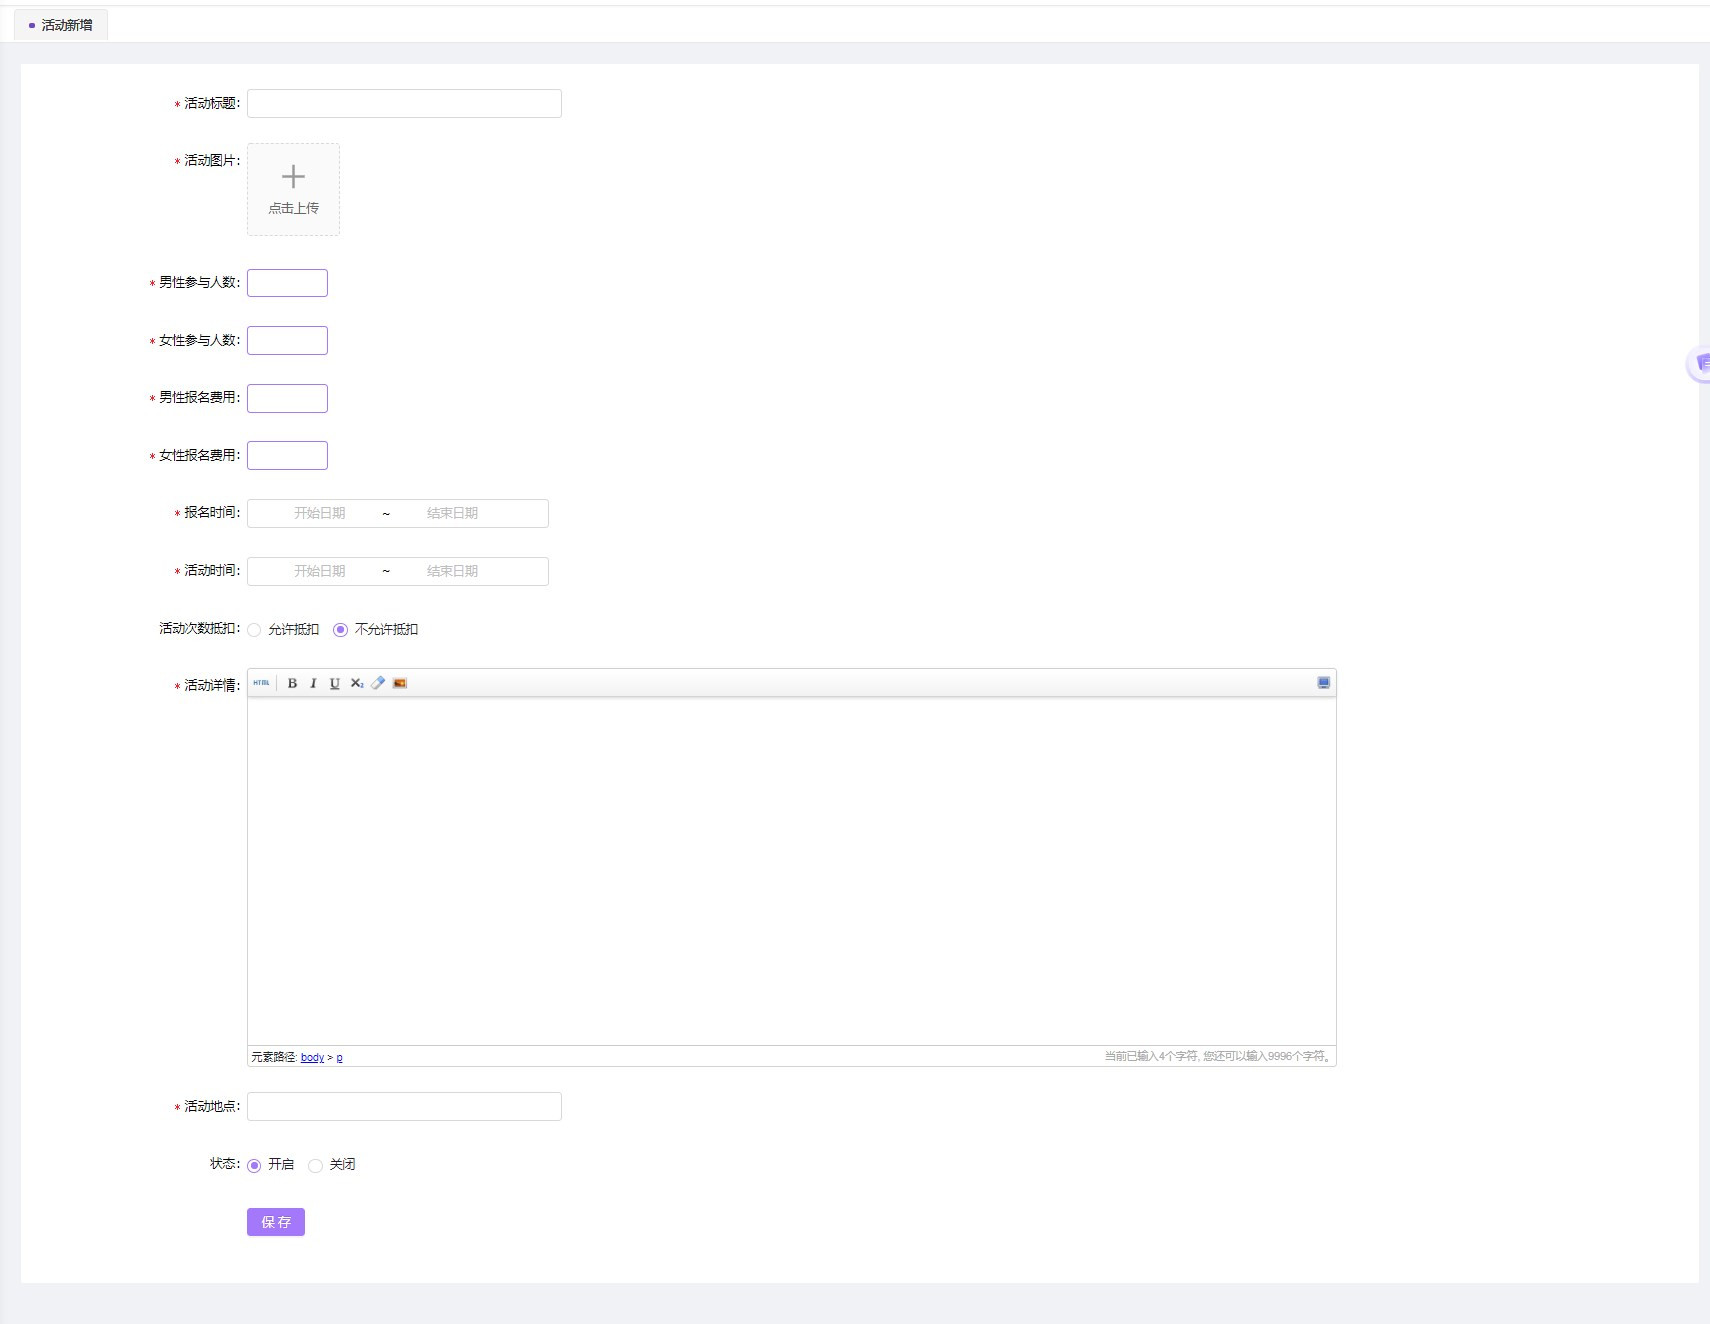Open the 报名时间 start date picker
1710x1324 pixels.
[x=319, y=513]
